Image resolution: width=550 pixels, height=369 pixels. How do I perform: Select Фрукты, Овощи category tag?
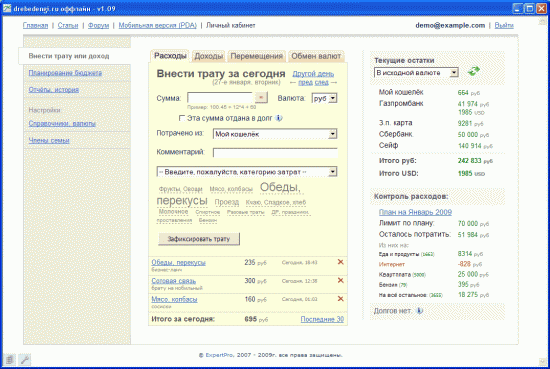point(181,189)
